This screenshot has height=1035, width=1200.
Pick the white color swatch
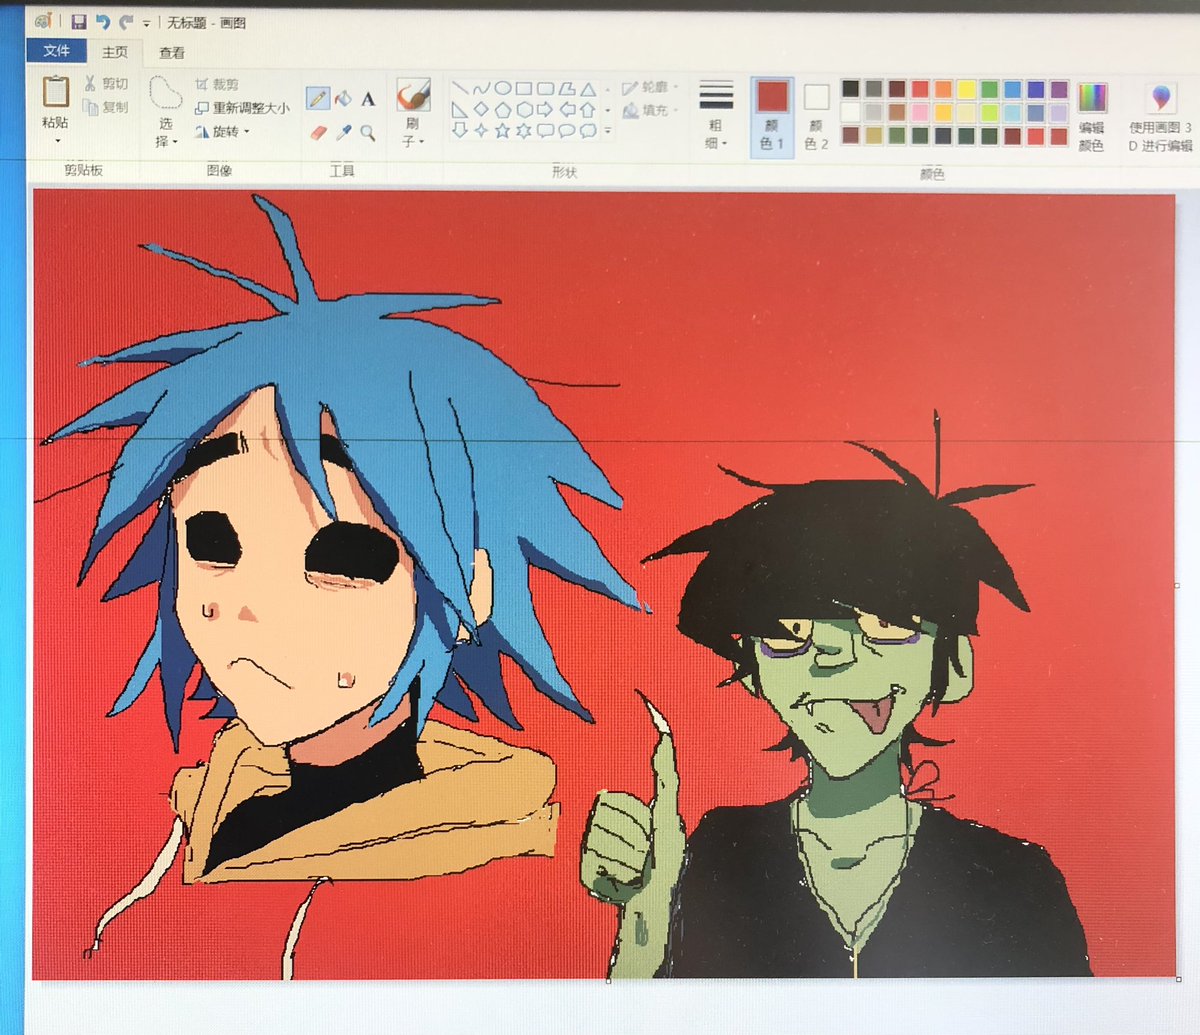coord(850,112)
